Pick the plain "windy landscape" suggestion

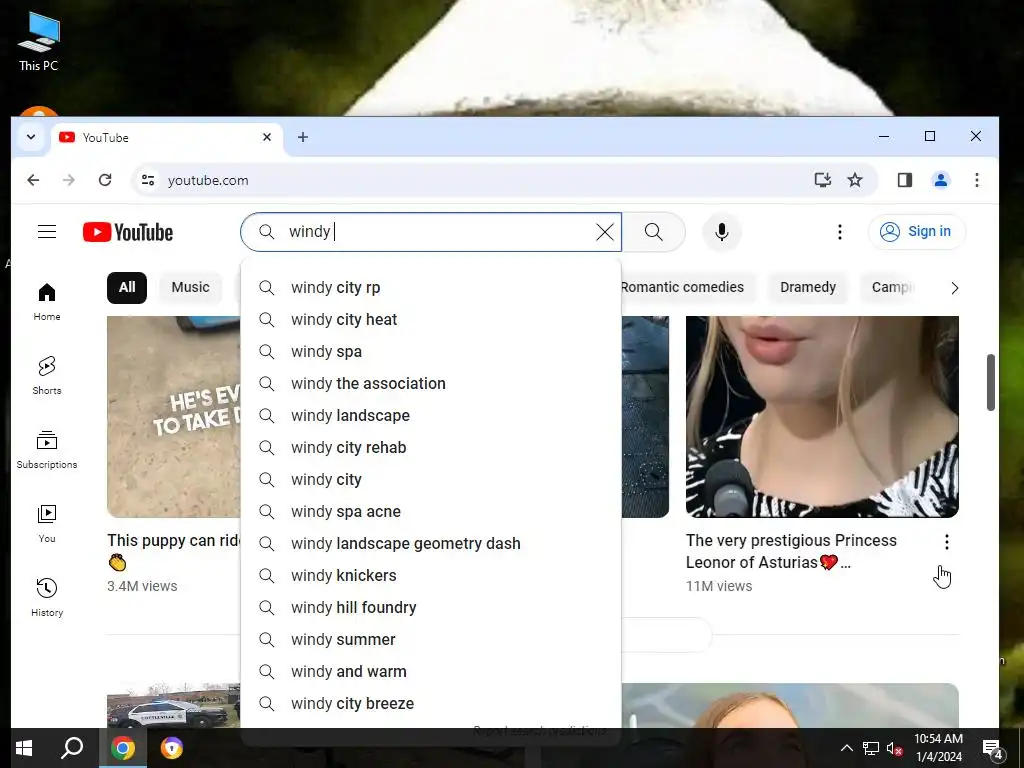[431, 416]
